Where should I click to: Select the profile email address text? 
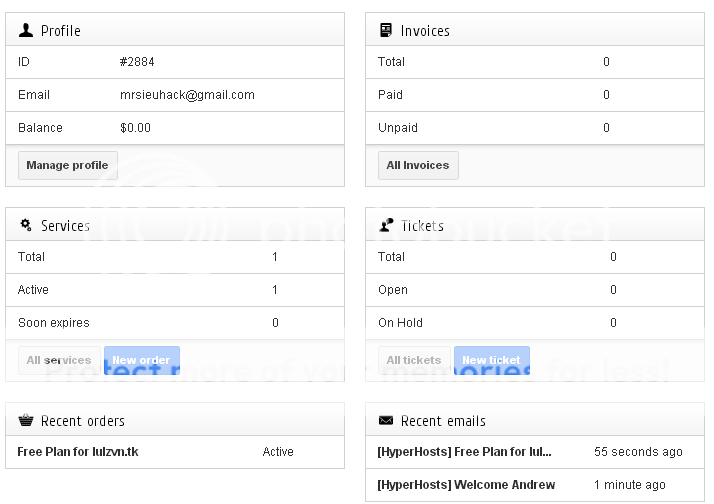tap(187, 95)
